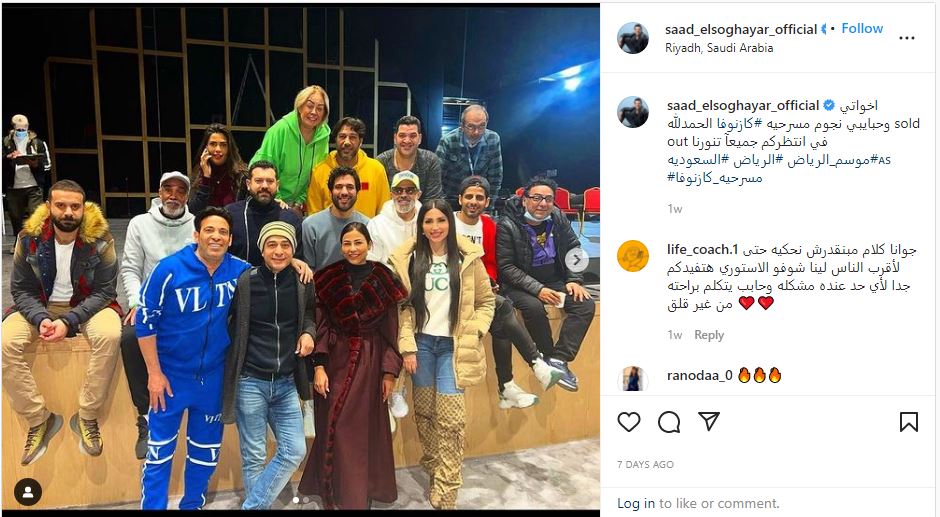Screen dimensions: 940x517
Task: Visit the life_coach.1 profile username
Action: pos(702,250)
